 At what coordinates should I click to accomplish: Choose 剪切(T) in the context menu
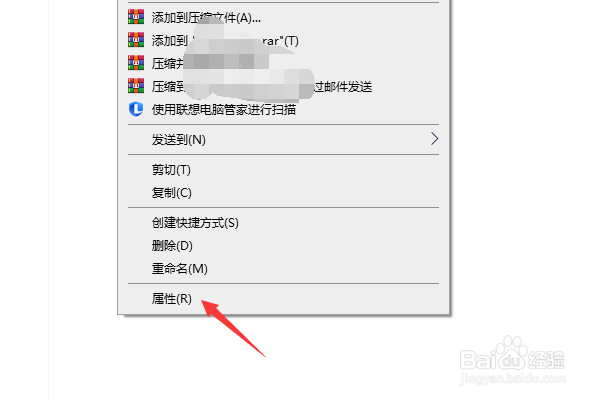283,170
